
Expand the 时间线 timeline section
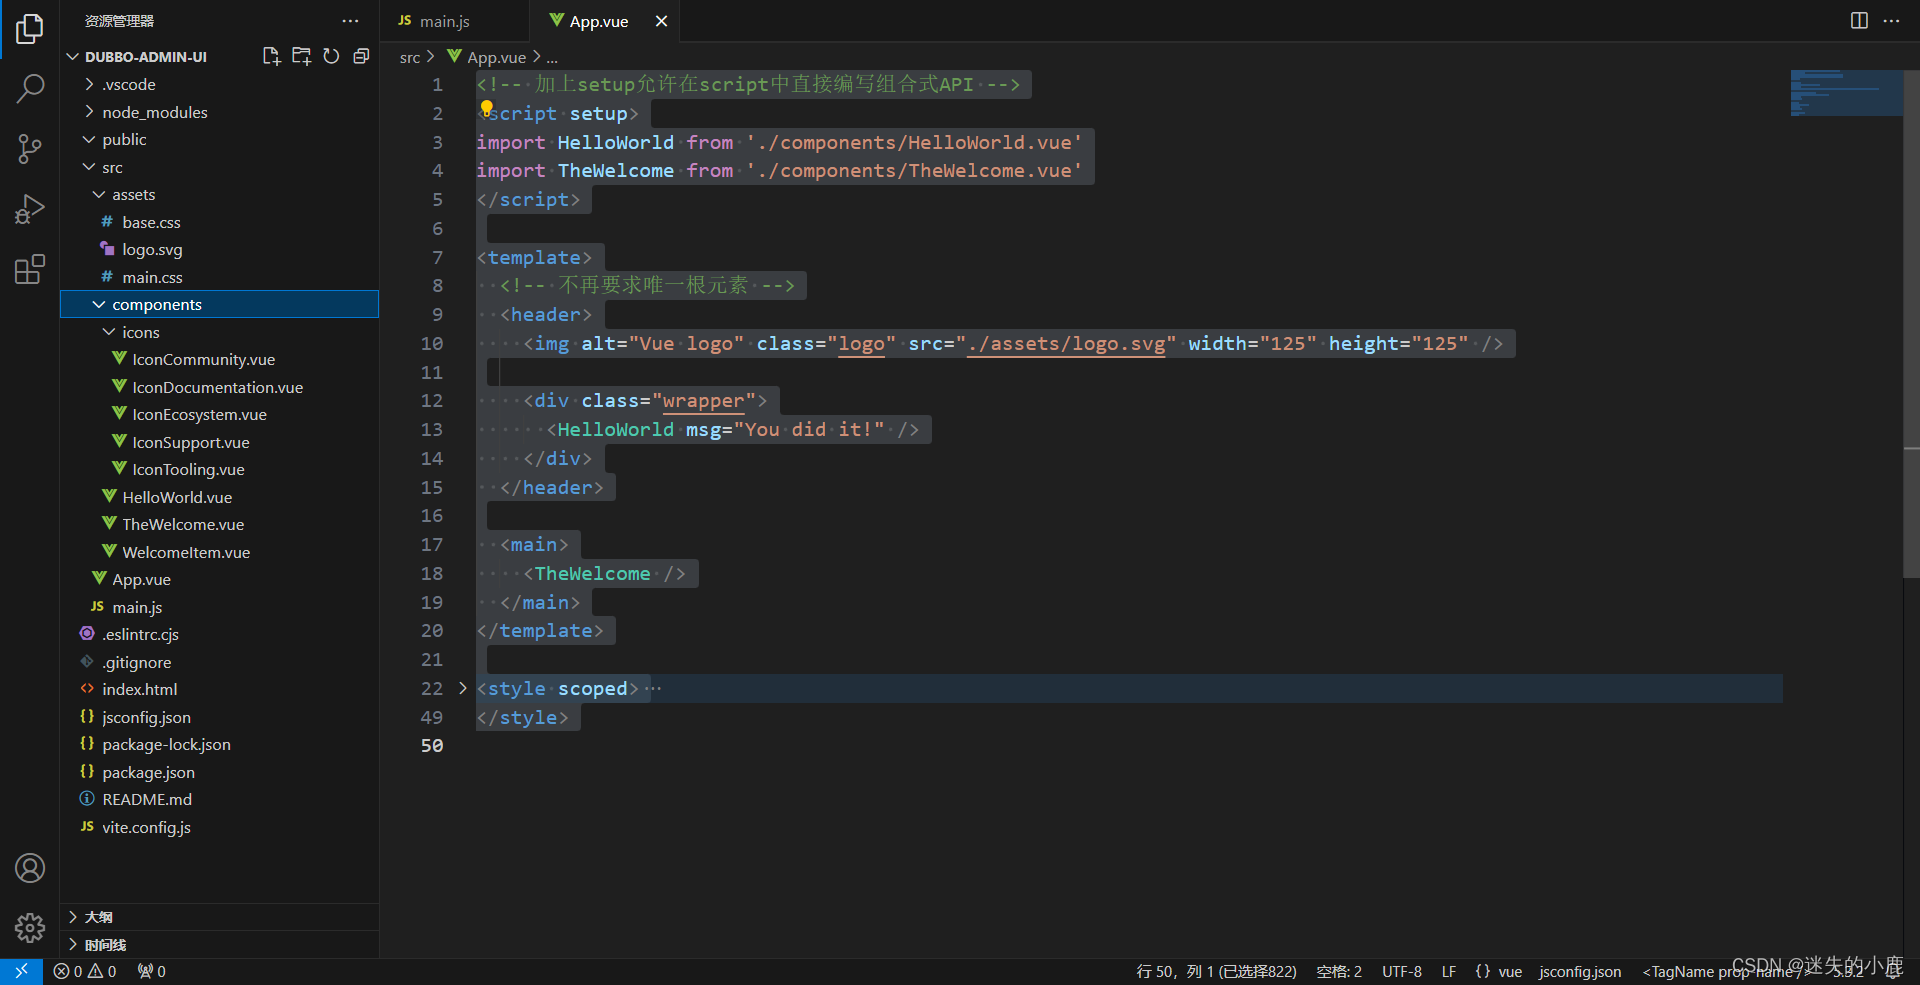tap(219, 945)
